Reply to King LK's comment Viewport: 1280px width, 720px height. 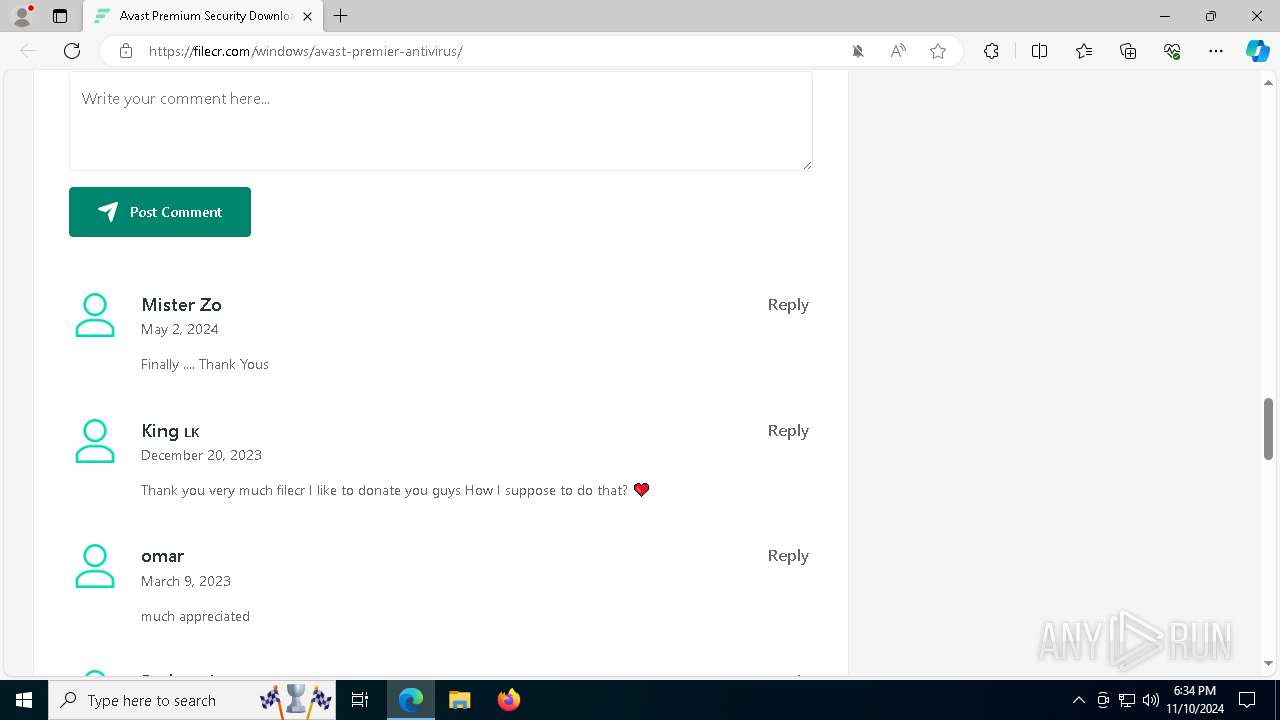pyautogui.click(x=788, y=431)
